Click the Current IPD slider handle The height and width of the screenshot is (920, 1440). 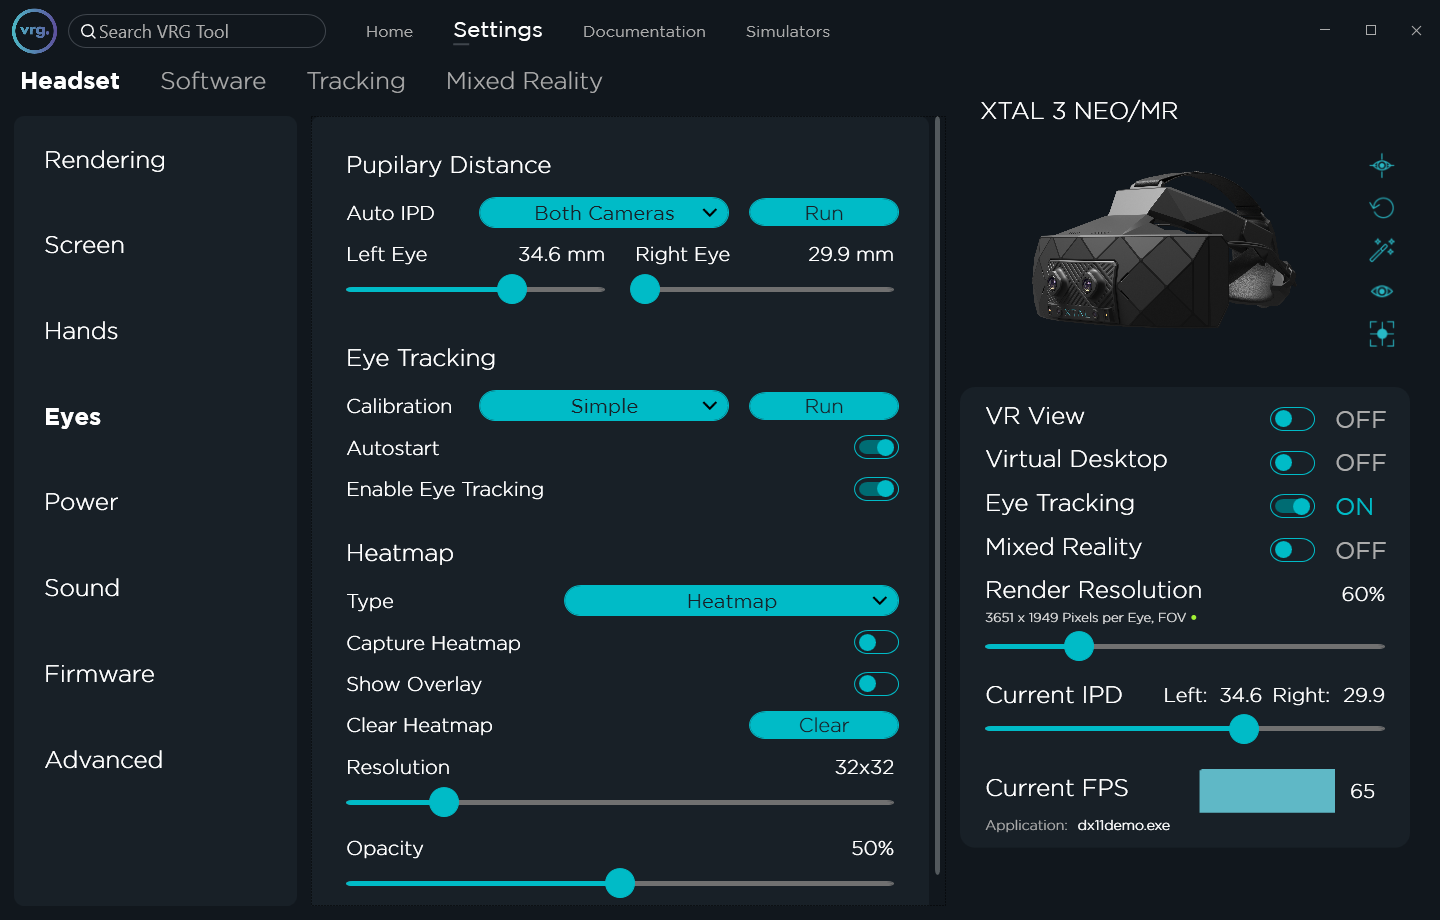click(x=1244, y=729)
